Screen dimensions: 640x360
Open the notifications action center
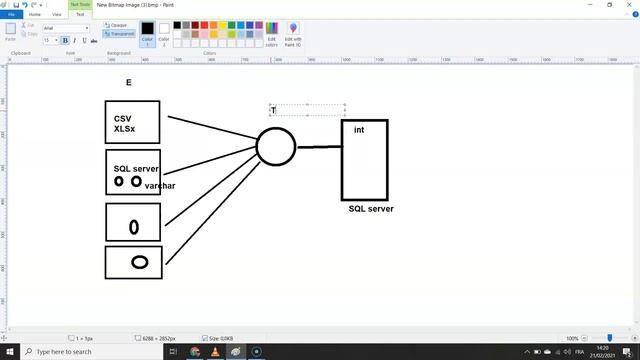coord(627,352)
